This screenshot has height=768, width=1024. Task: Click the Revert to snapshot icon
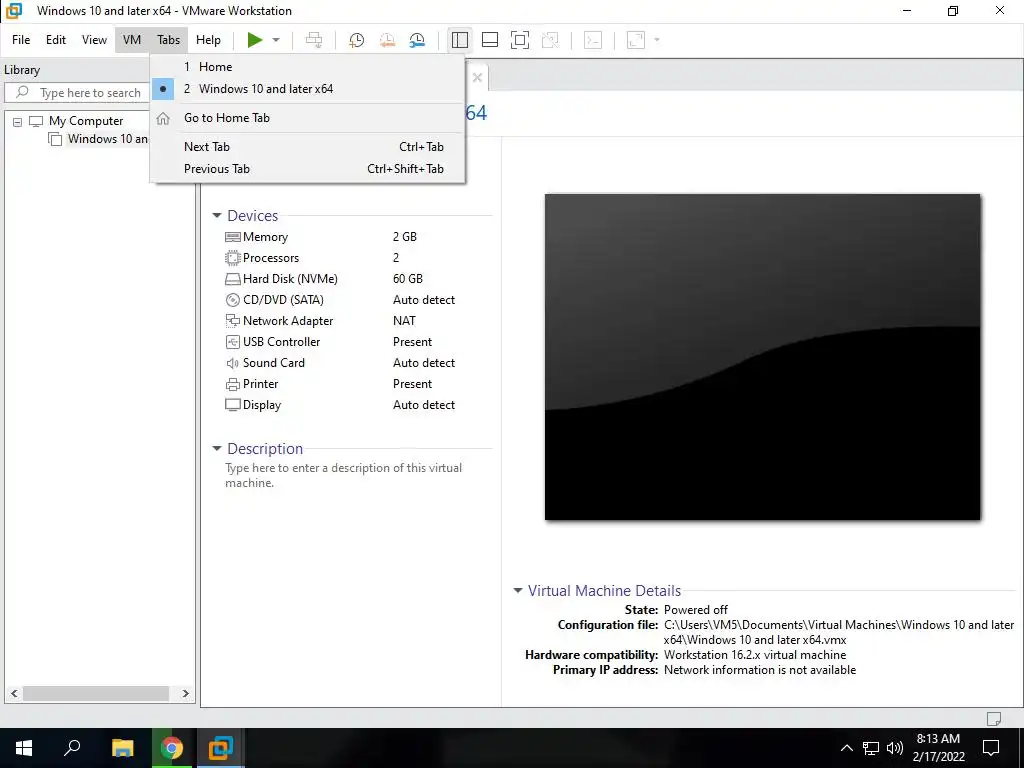(x=387, y=40)
